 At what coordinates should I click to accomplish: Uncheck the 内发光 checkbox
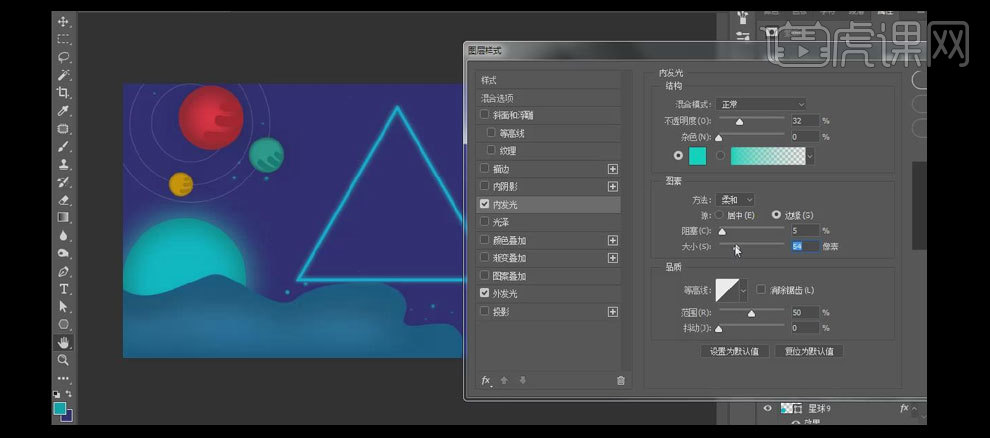tap(484, 204)
